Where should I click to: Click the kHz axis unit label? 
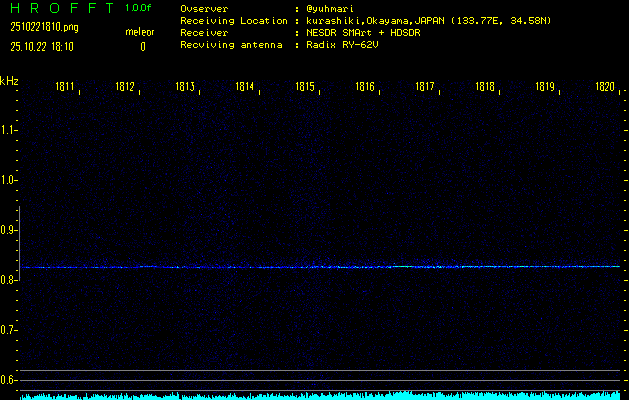pyautogui.click(x=9, y=81)
